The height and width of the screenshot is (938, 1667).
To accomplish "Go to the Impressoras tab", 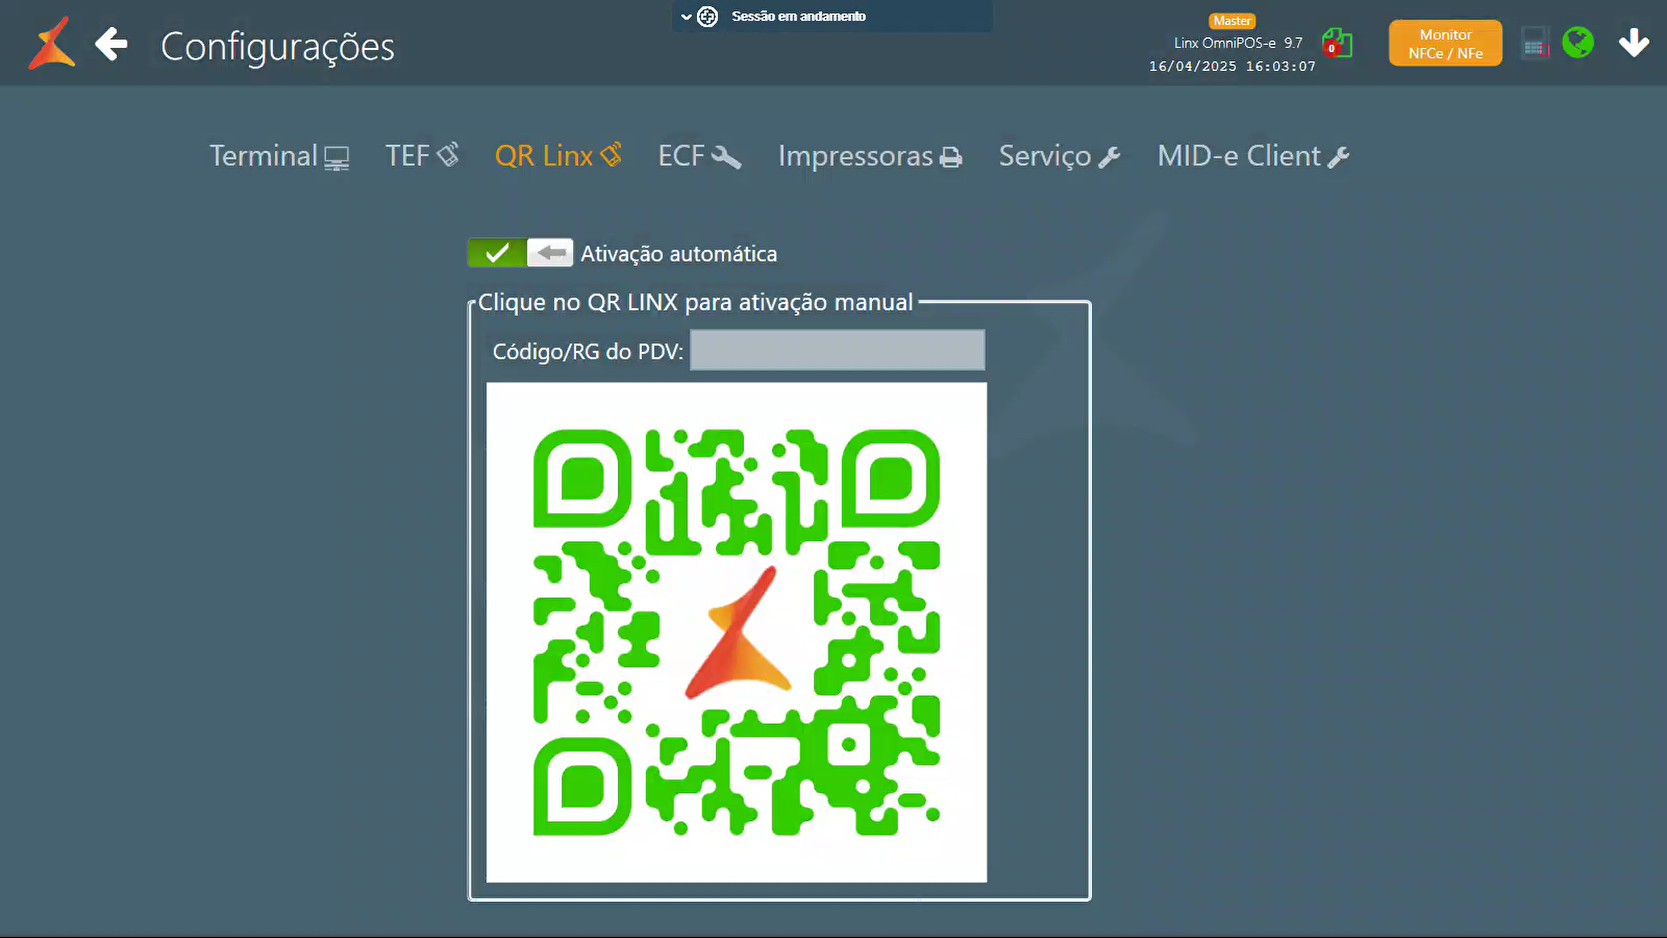I will 870,156.
